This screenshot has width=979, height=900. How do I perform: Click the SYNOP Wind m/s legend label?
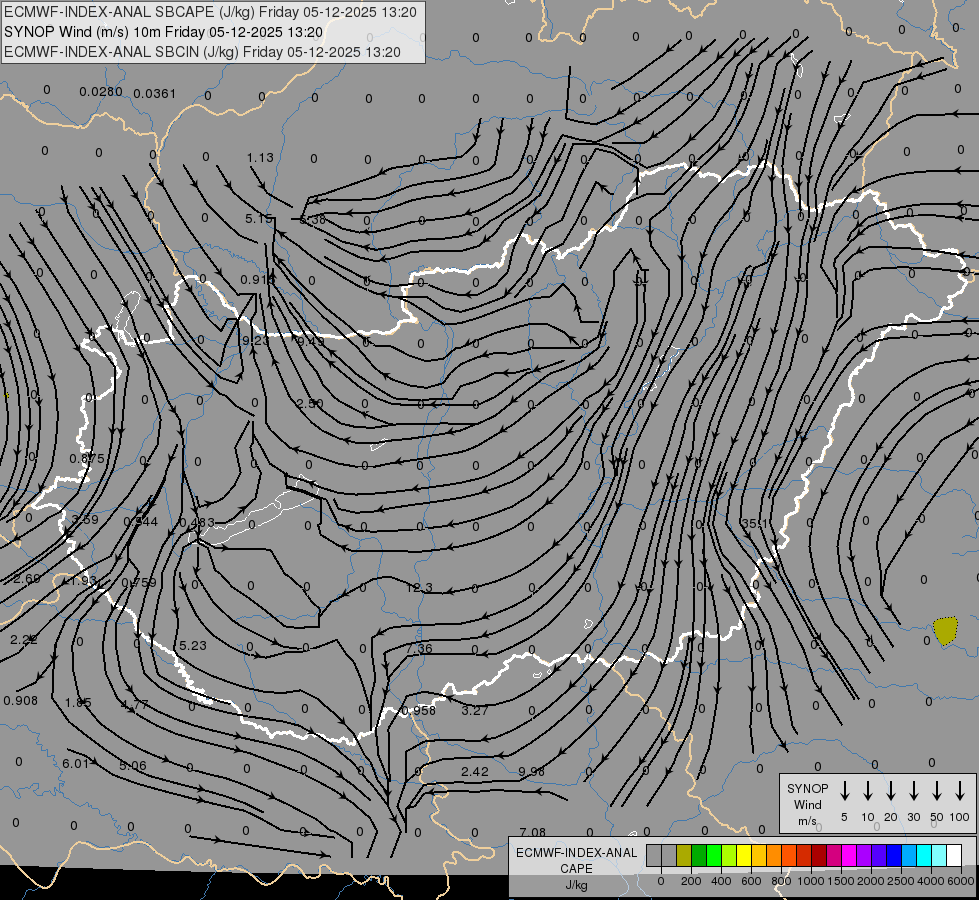tap(807, 804)
